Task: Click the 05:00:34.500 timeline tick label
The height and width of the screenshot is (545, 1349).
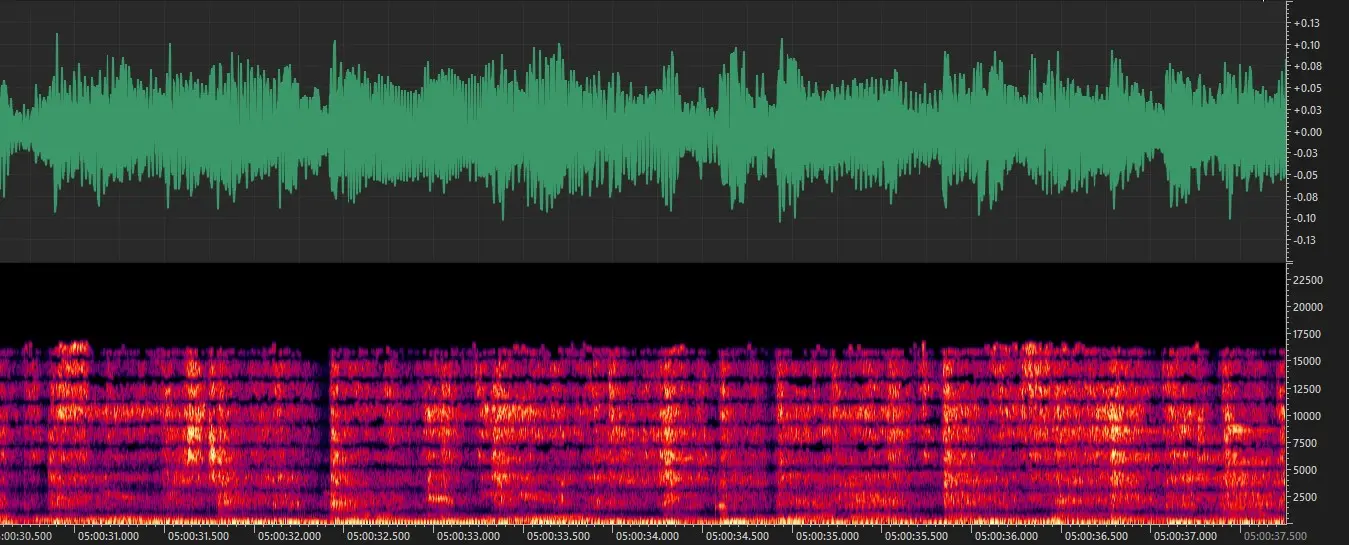Action: 737,536
